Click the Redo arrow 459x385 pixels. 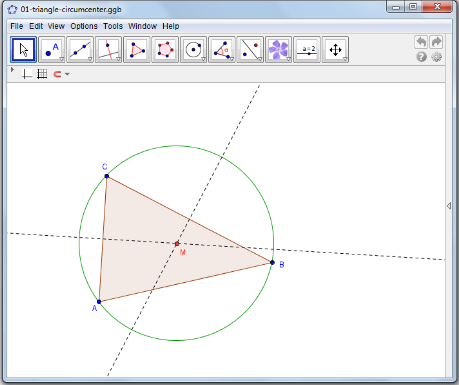tap(436, 42)
